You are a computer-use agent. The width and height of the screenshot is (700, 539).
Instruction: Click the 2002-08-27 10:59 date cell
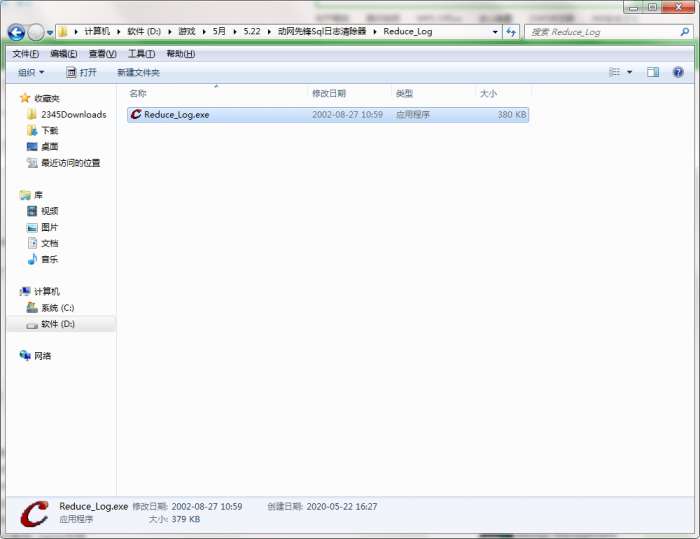pos(347,115)
